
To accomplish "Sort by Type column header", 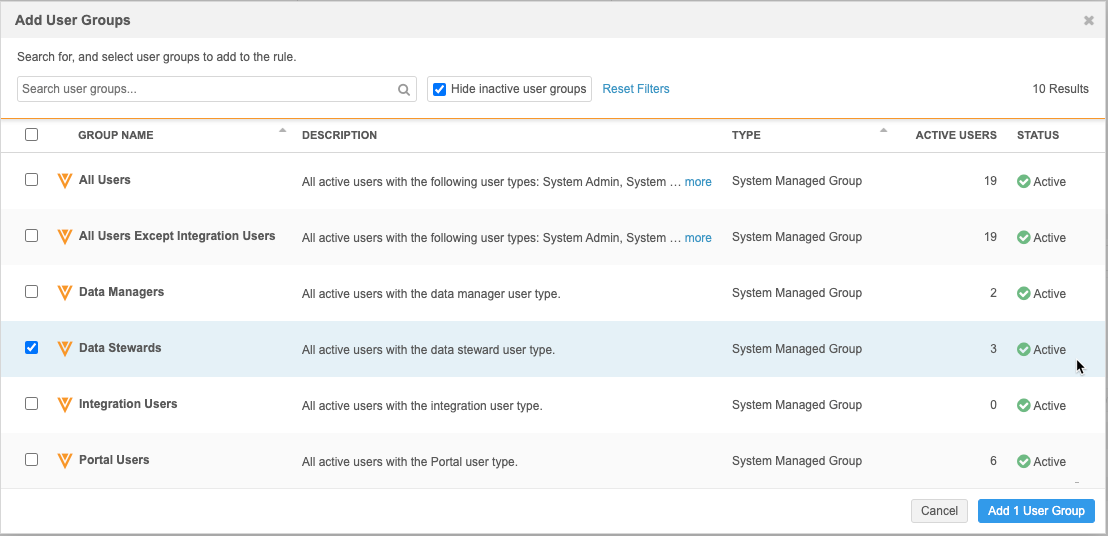I will [x=746, y=135].
